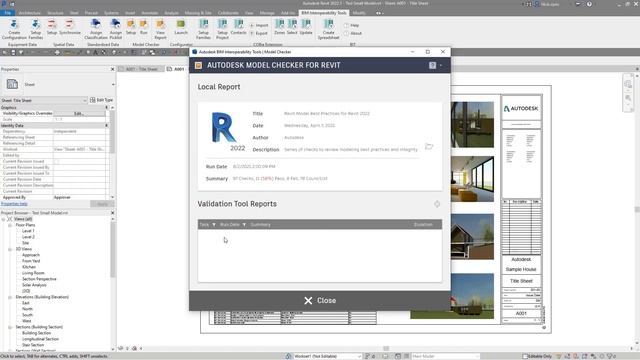Click the Sheet type icon in Properties
This screenshot has width=640, height=360.
pyautogui.click(x=12, y=84)
